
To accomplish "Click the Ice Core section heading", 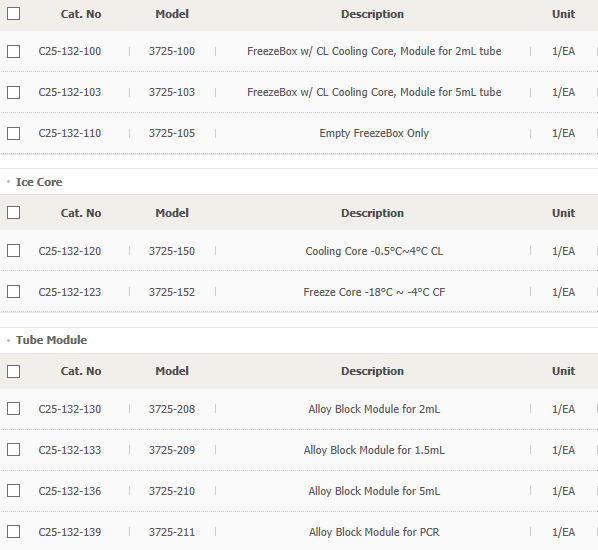I will [39, 182].
